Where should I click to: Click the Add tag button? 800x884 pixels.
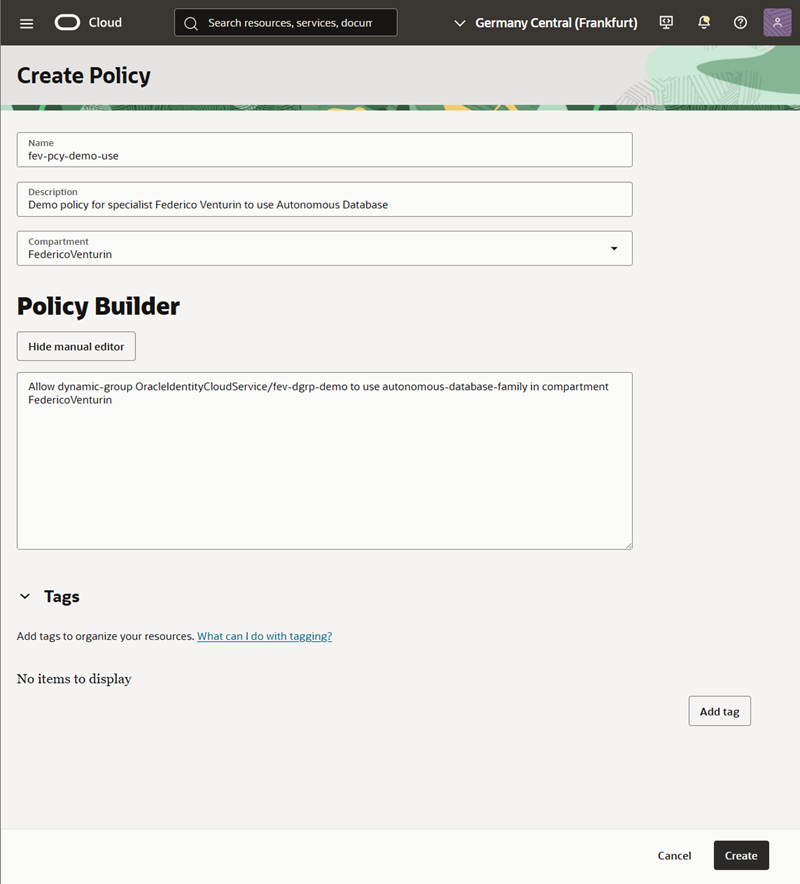point(719,711)
